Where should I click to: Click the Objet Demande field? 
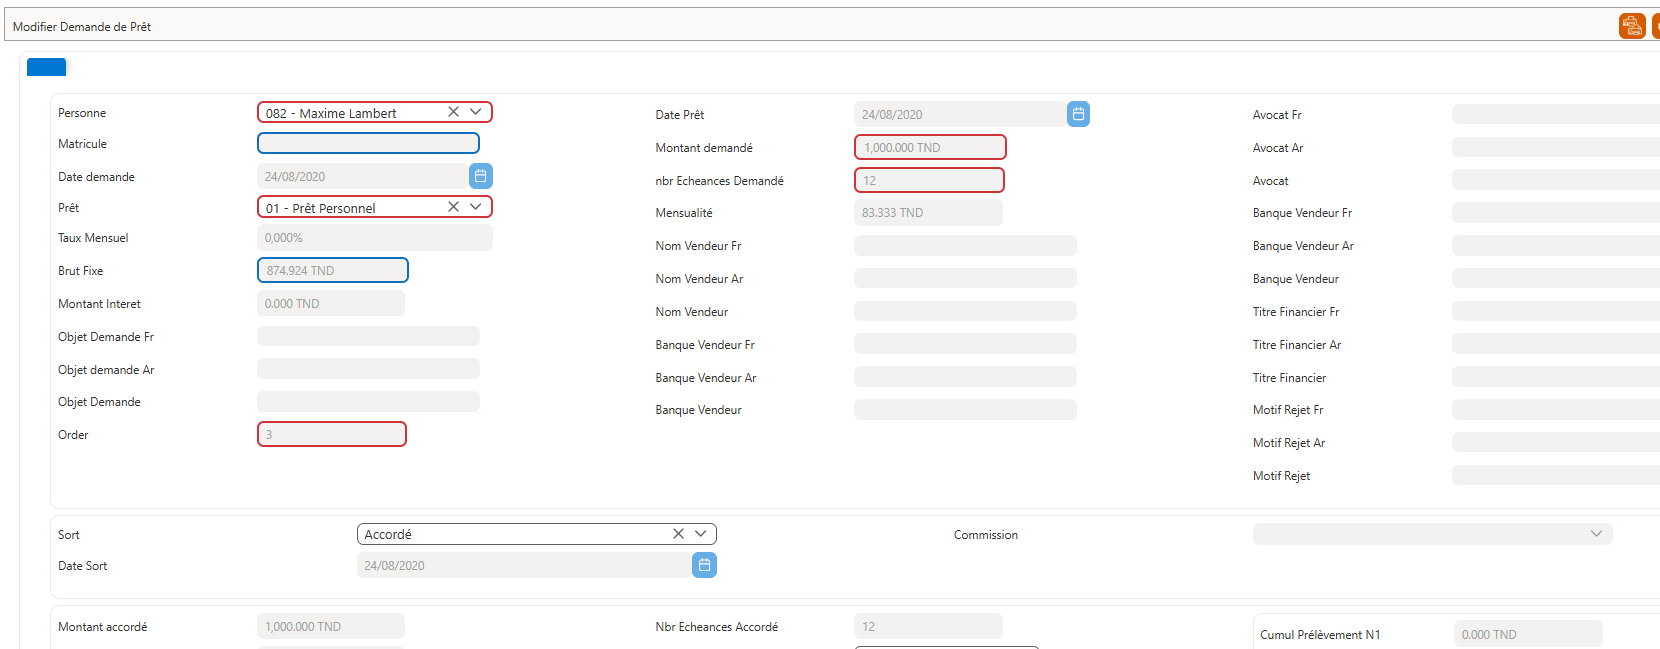(368, 401)
